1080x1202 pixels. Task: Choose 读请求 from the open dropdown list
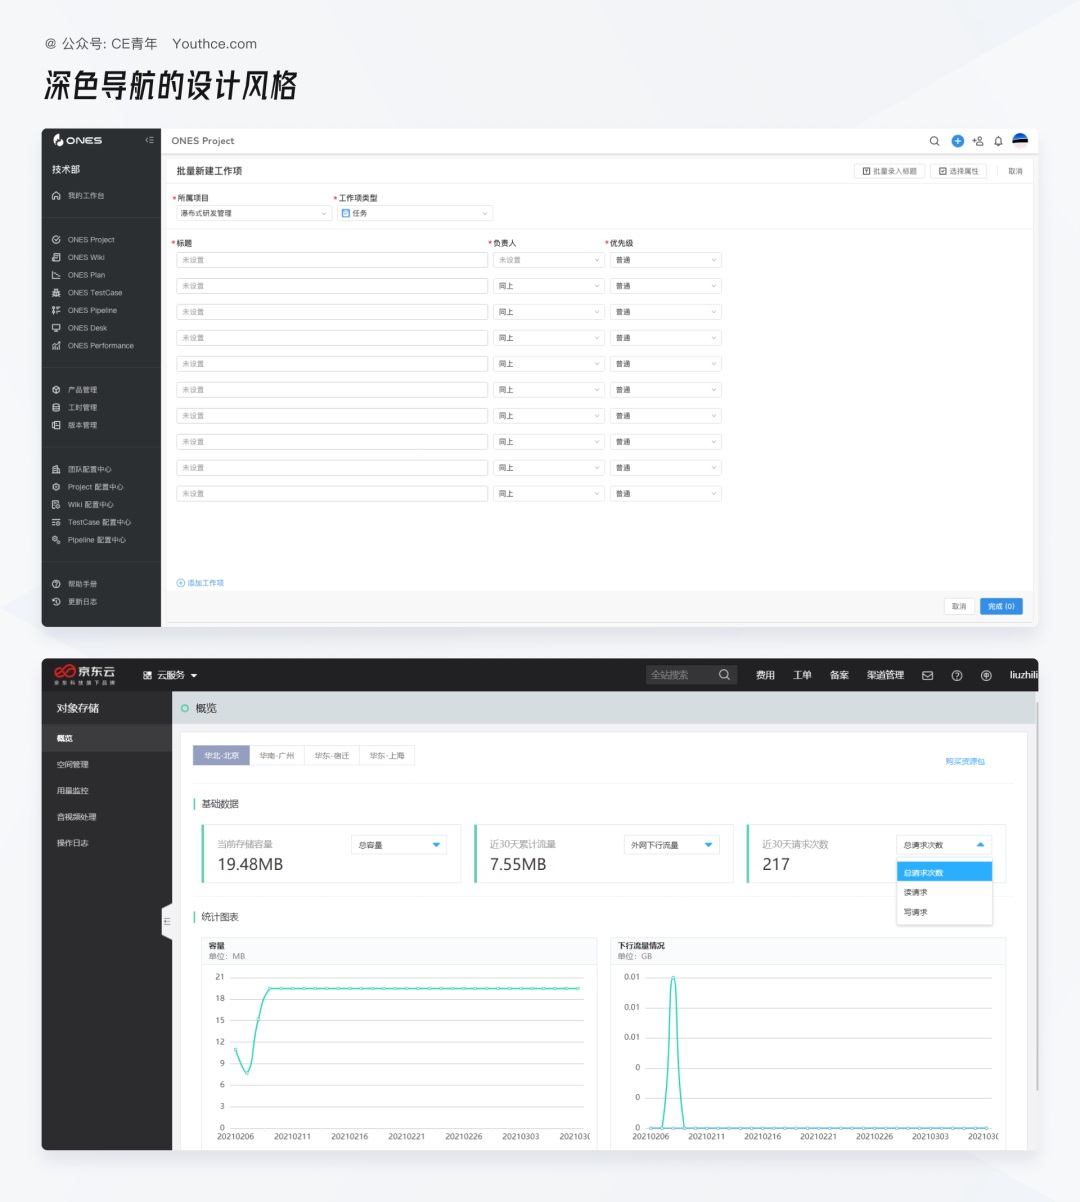coord(916,892)
